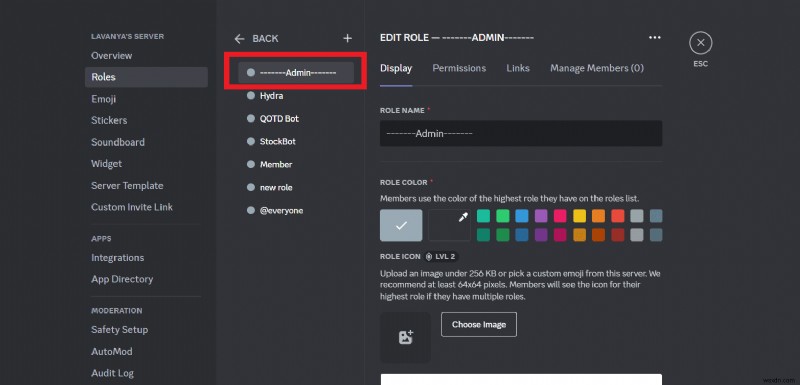This screenshot has width=800, height=385.
Task: Choose the dark burnt orange color swatch
Action: click(598, 235)
